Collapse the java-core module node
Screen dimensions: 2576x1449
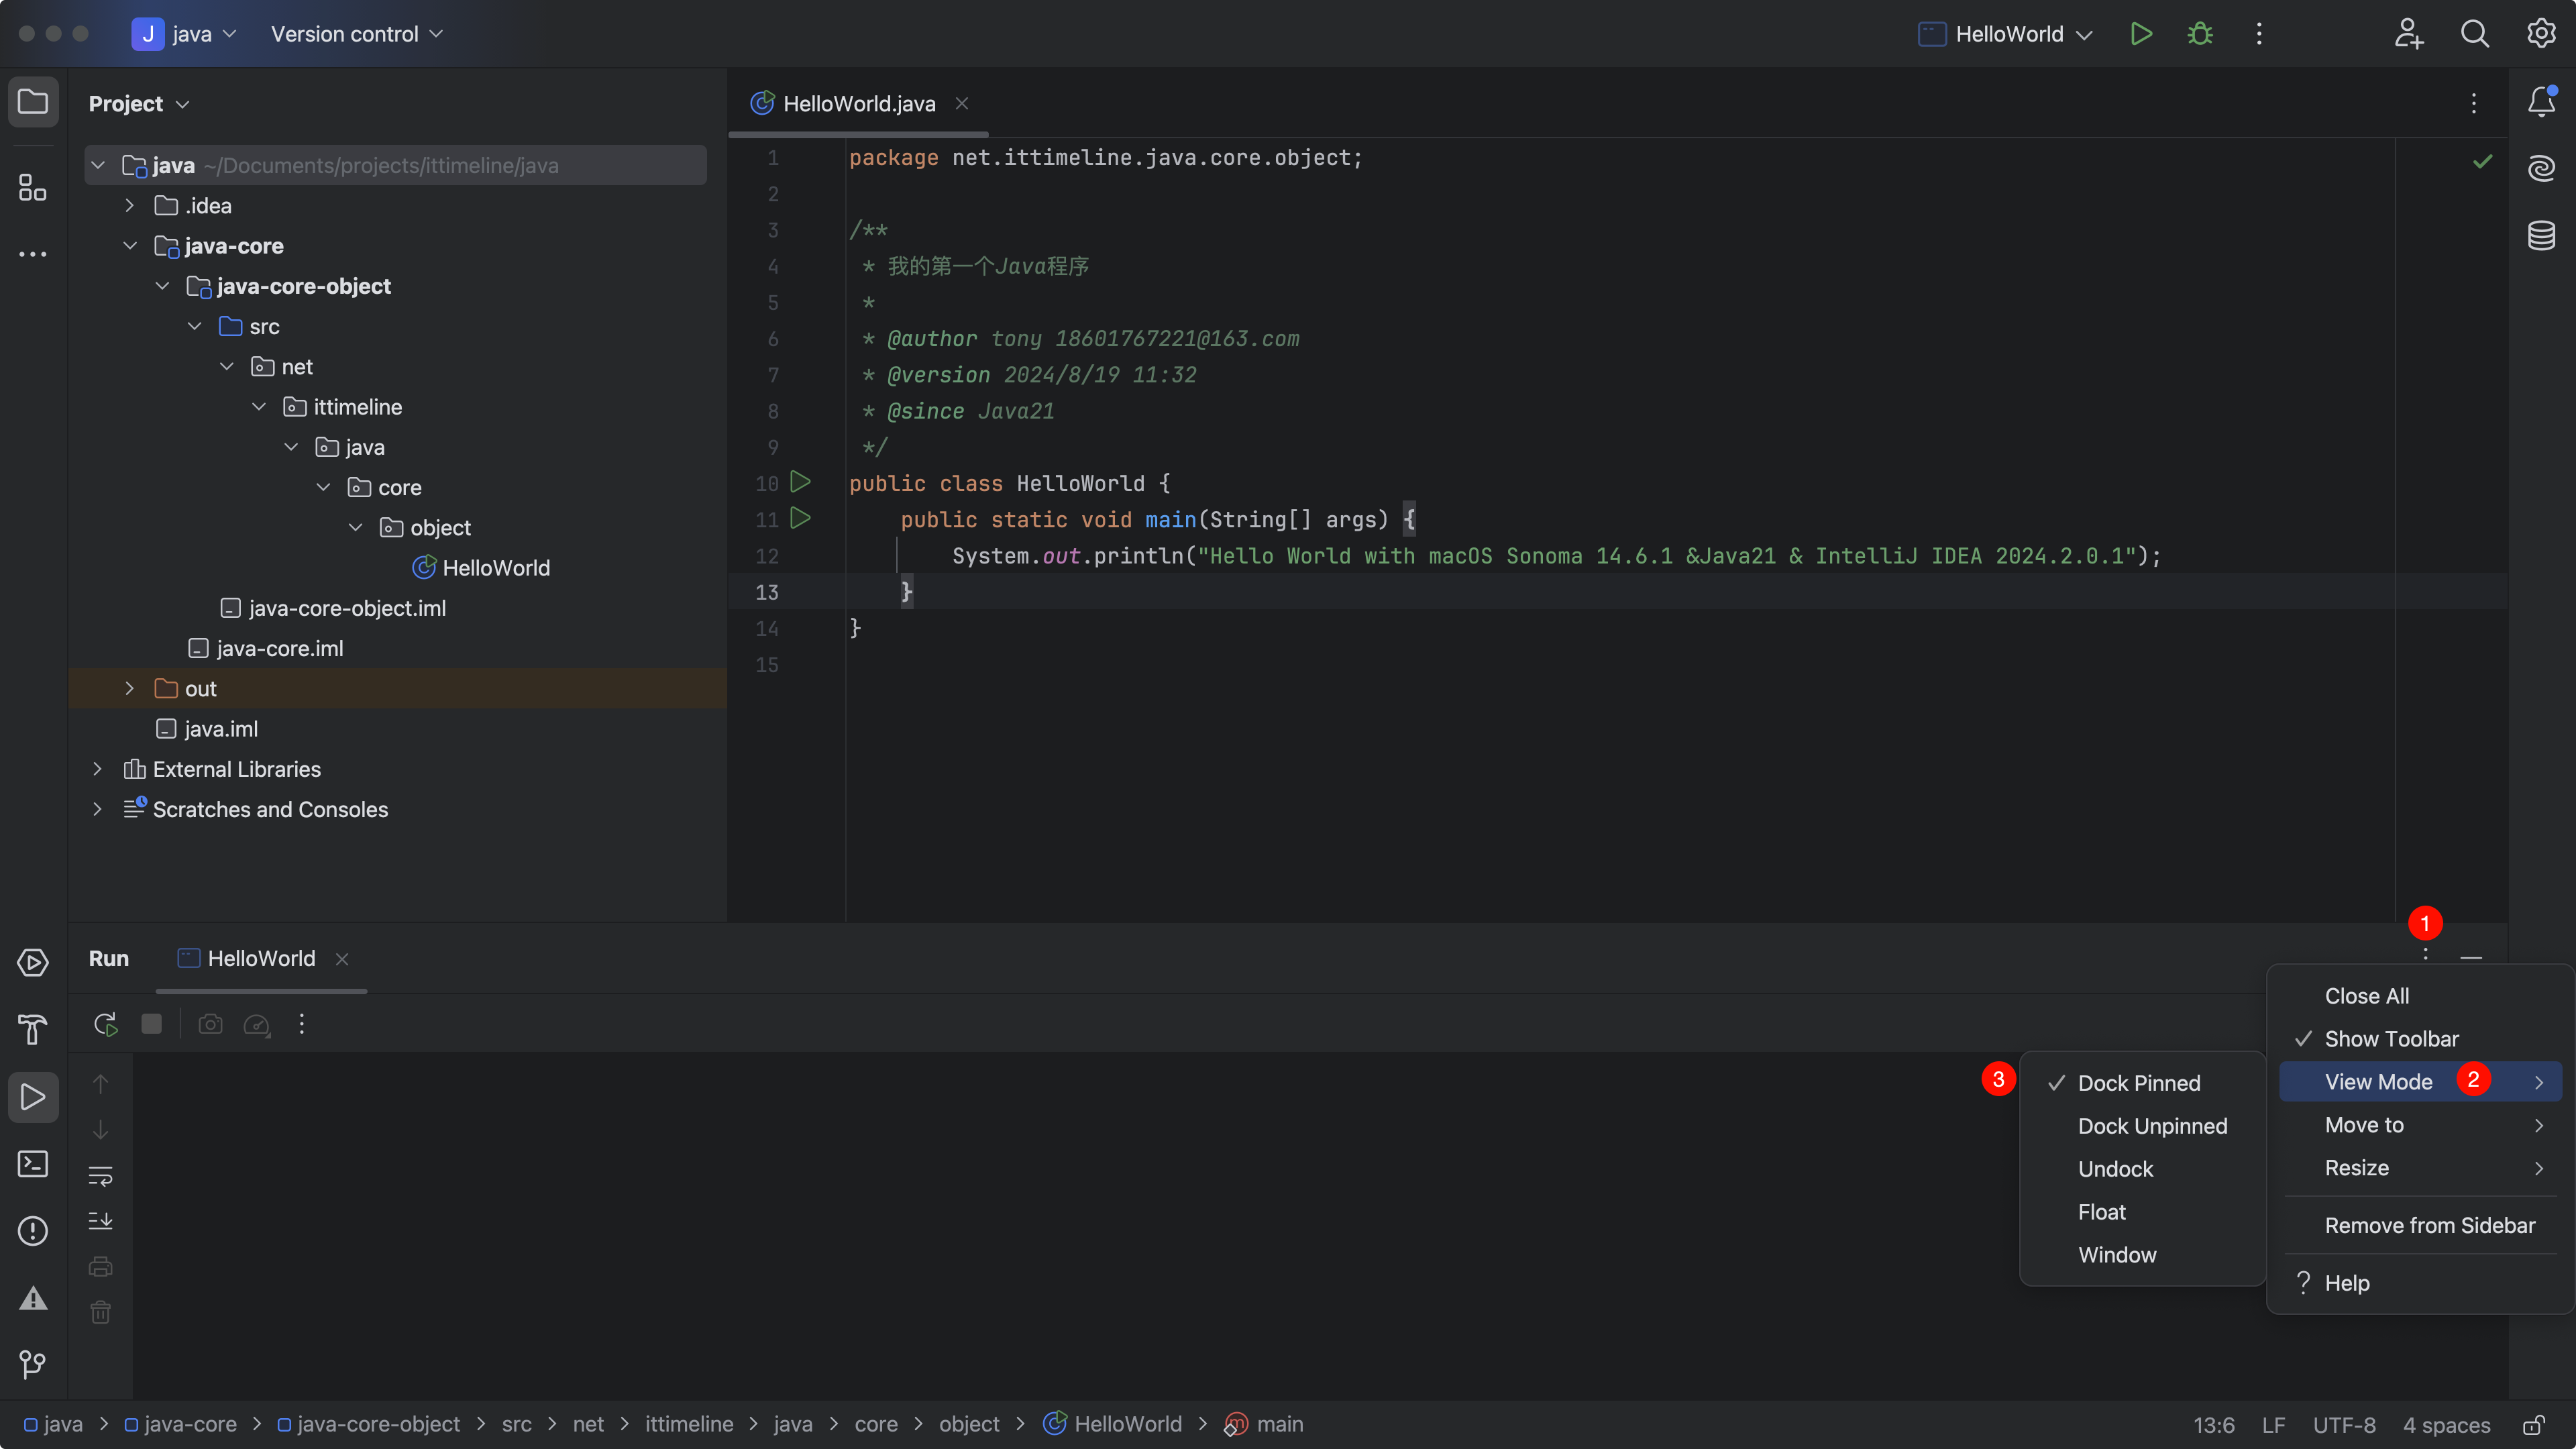click(x=130, y=246)
